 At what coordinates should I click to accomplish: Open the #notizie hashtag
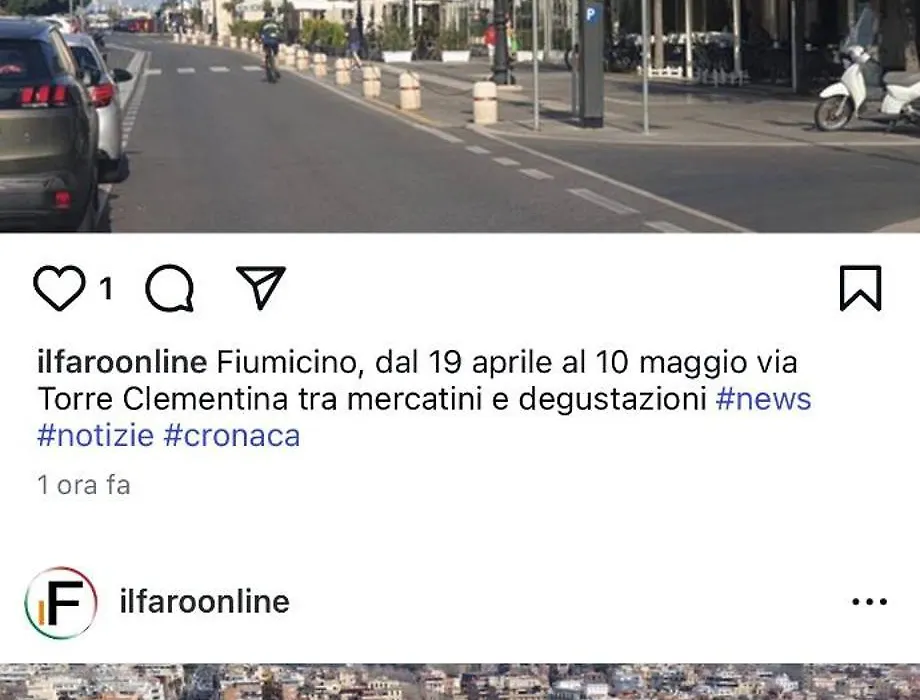(x=95, y=436)
